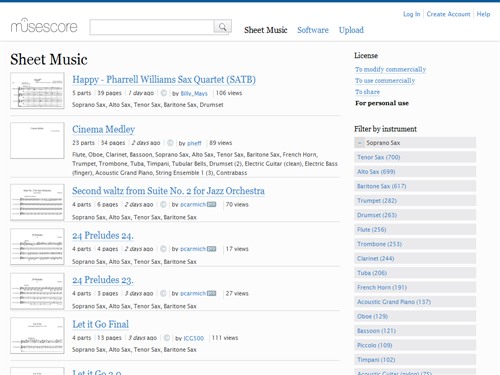This screenshot has height=375, width=500.
Task: View pcarmich profile on Second waltz row
Action: point(193,204)
